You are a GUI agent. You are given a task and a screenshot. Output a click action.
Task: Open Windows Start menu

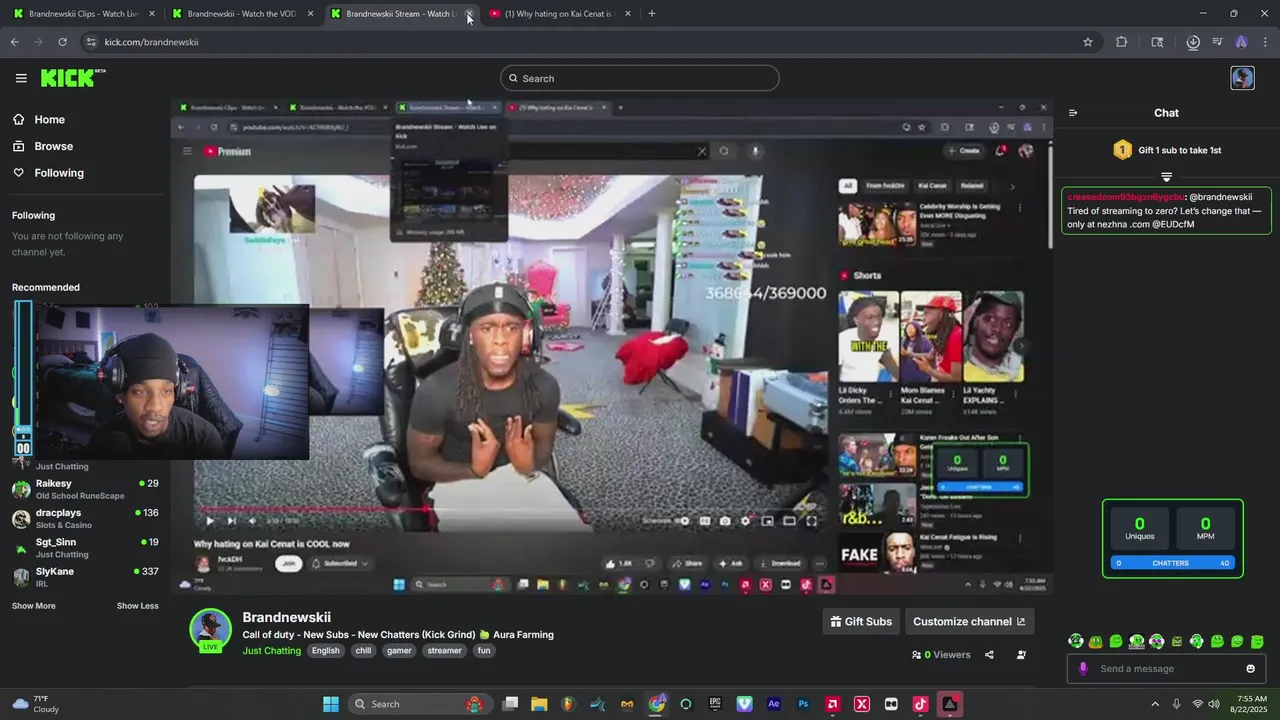(331, 704)
